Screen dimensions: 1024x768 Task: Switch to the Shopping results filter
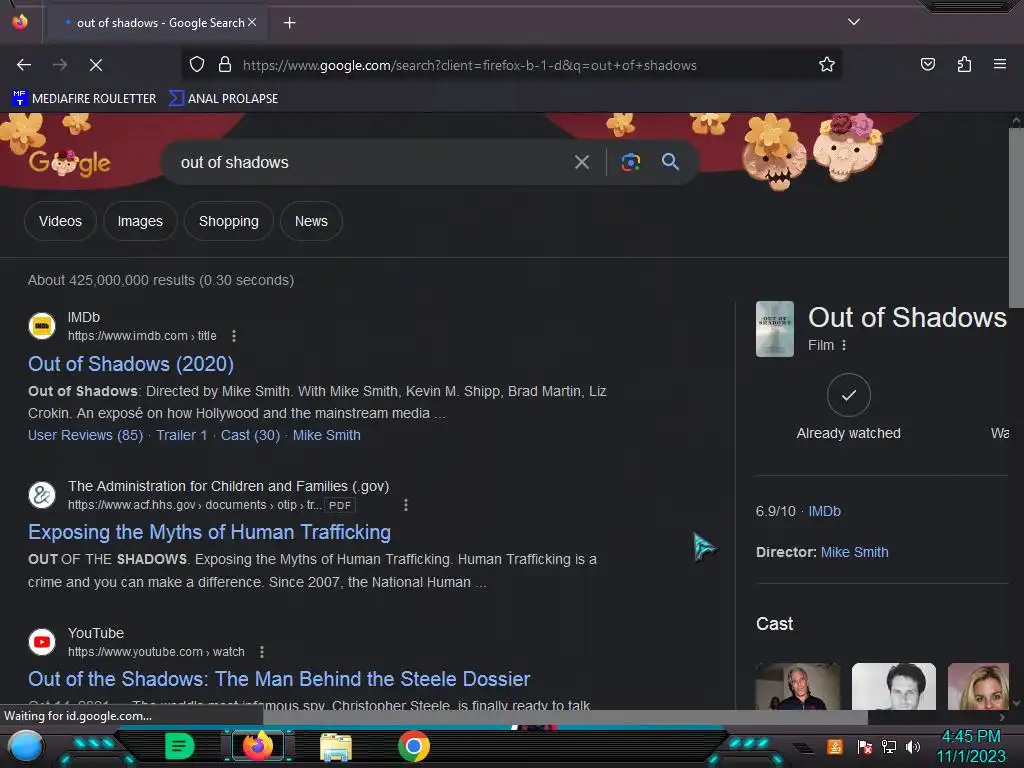pyautogui.click(x=229, y=221)
